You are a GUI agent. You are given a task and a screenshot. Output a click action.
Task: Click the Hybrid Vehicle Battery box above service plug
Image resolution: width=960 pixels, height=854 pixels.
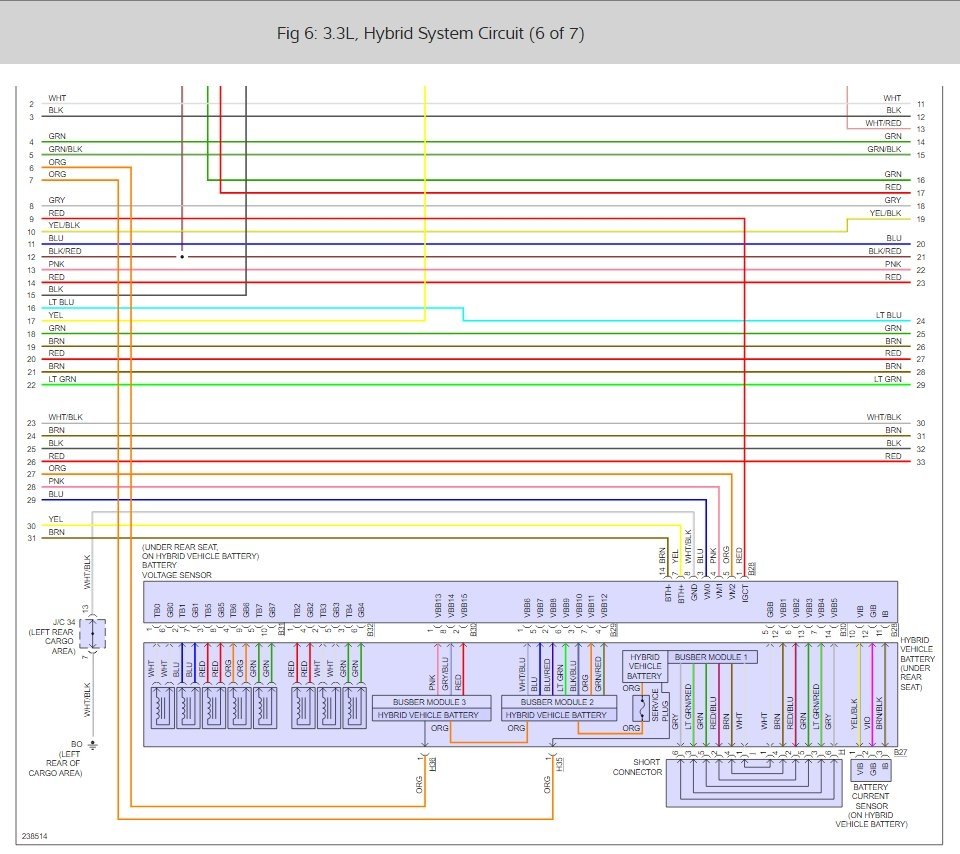(643, 666)
